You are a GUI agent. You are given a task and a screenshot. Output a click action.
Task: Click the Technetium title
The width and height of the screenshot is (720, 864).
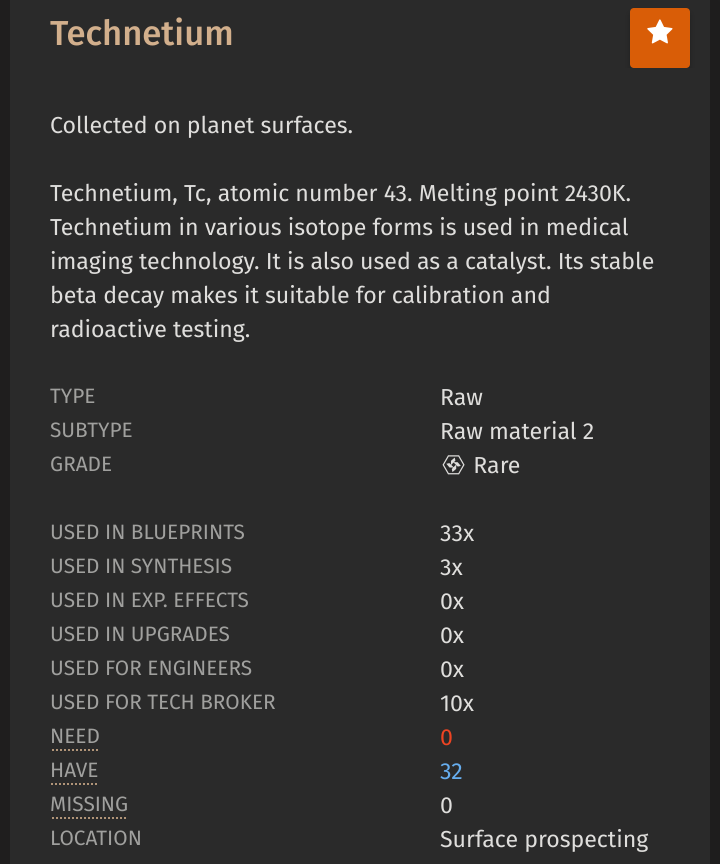coord(142,34)
